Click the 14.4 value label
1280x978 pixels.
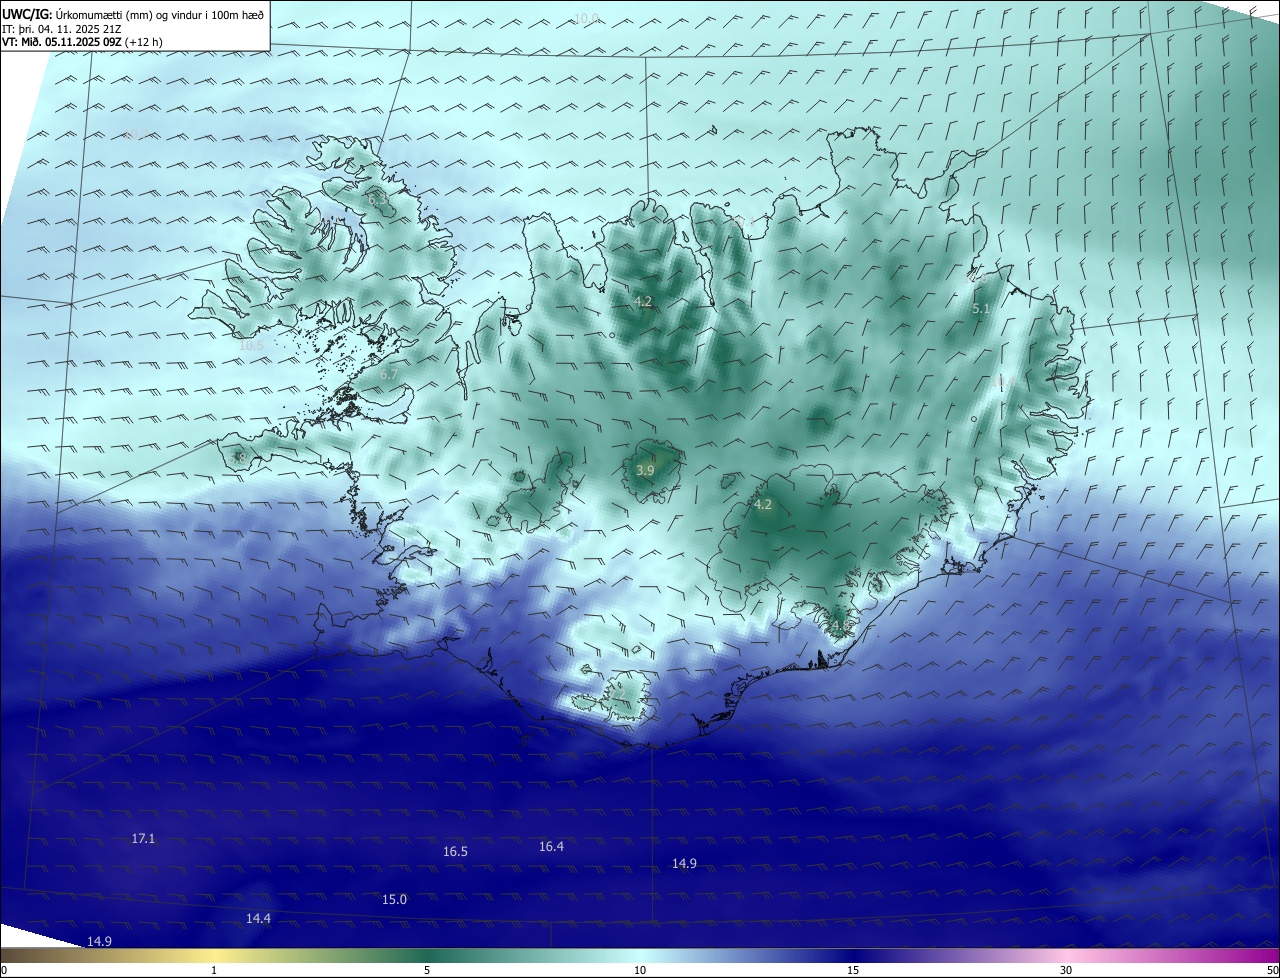[258, 918]
